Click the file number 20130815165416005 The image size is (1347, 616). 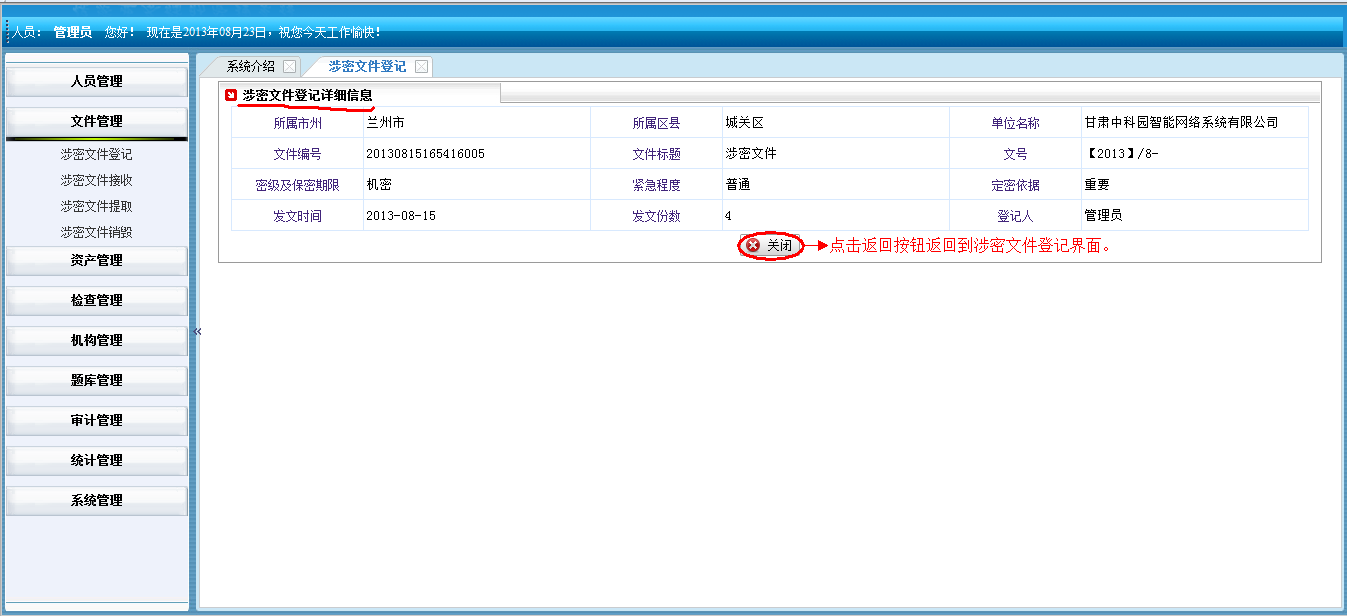point(426,154)
